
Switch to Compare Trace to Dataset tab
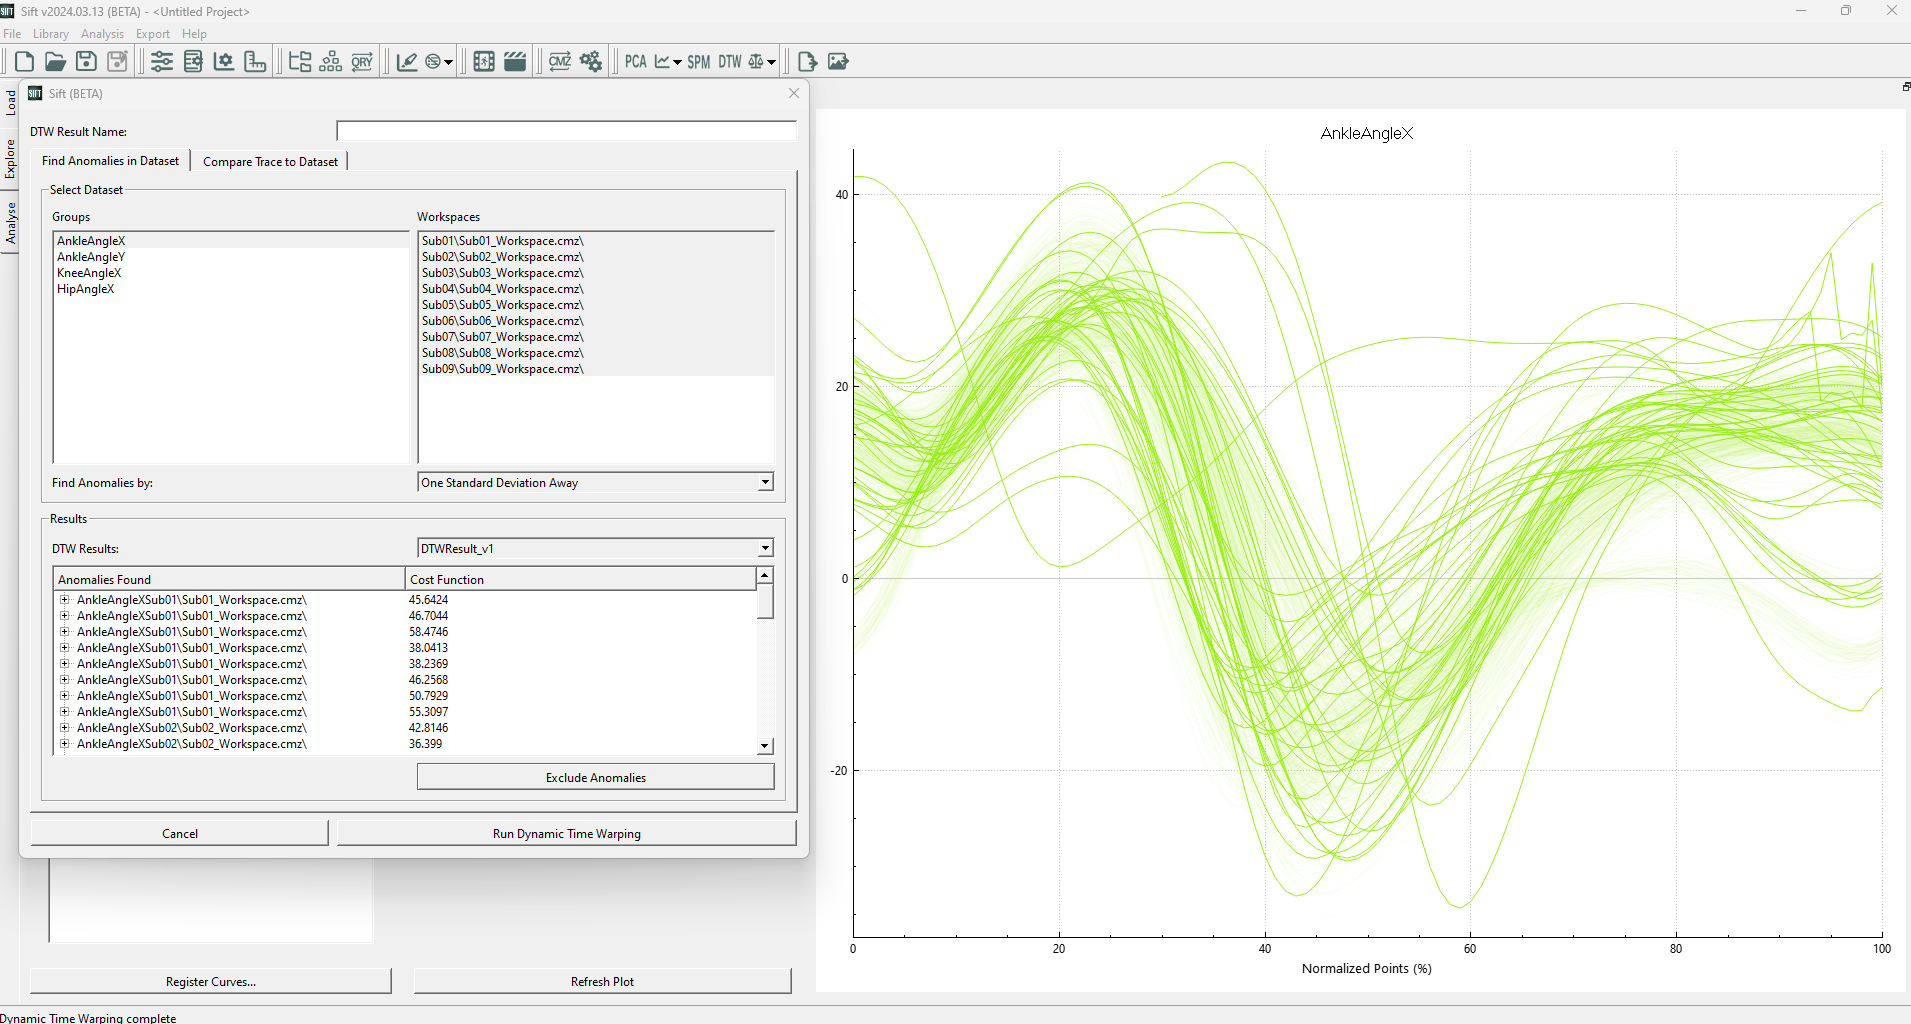click(270, 162)
